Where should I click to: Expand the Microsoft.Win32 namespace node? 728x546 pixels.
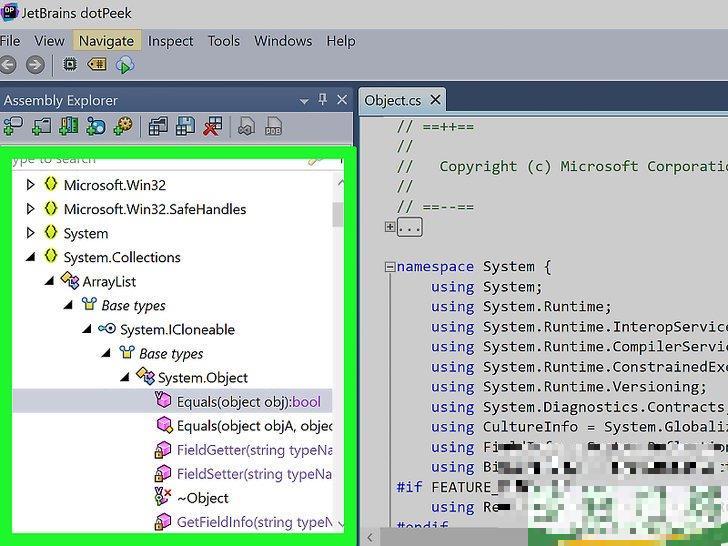point(30,185)
